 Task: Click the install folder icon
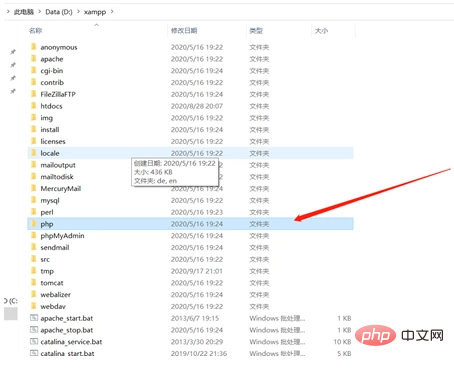(33, 129)
